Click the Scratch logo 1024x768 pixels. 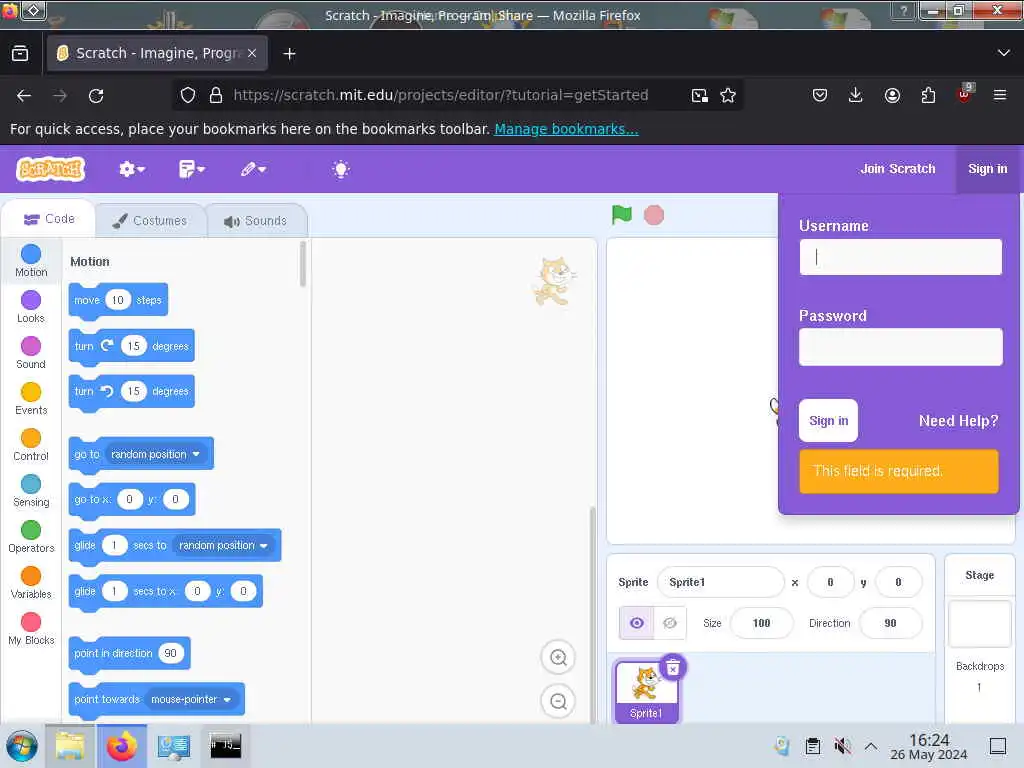50,169
